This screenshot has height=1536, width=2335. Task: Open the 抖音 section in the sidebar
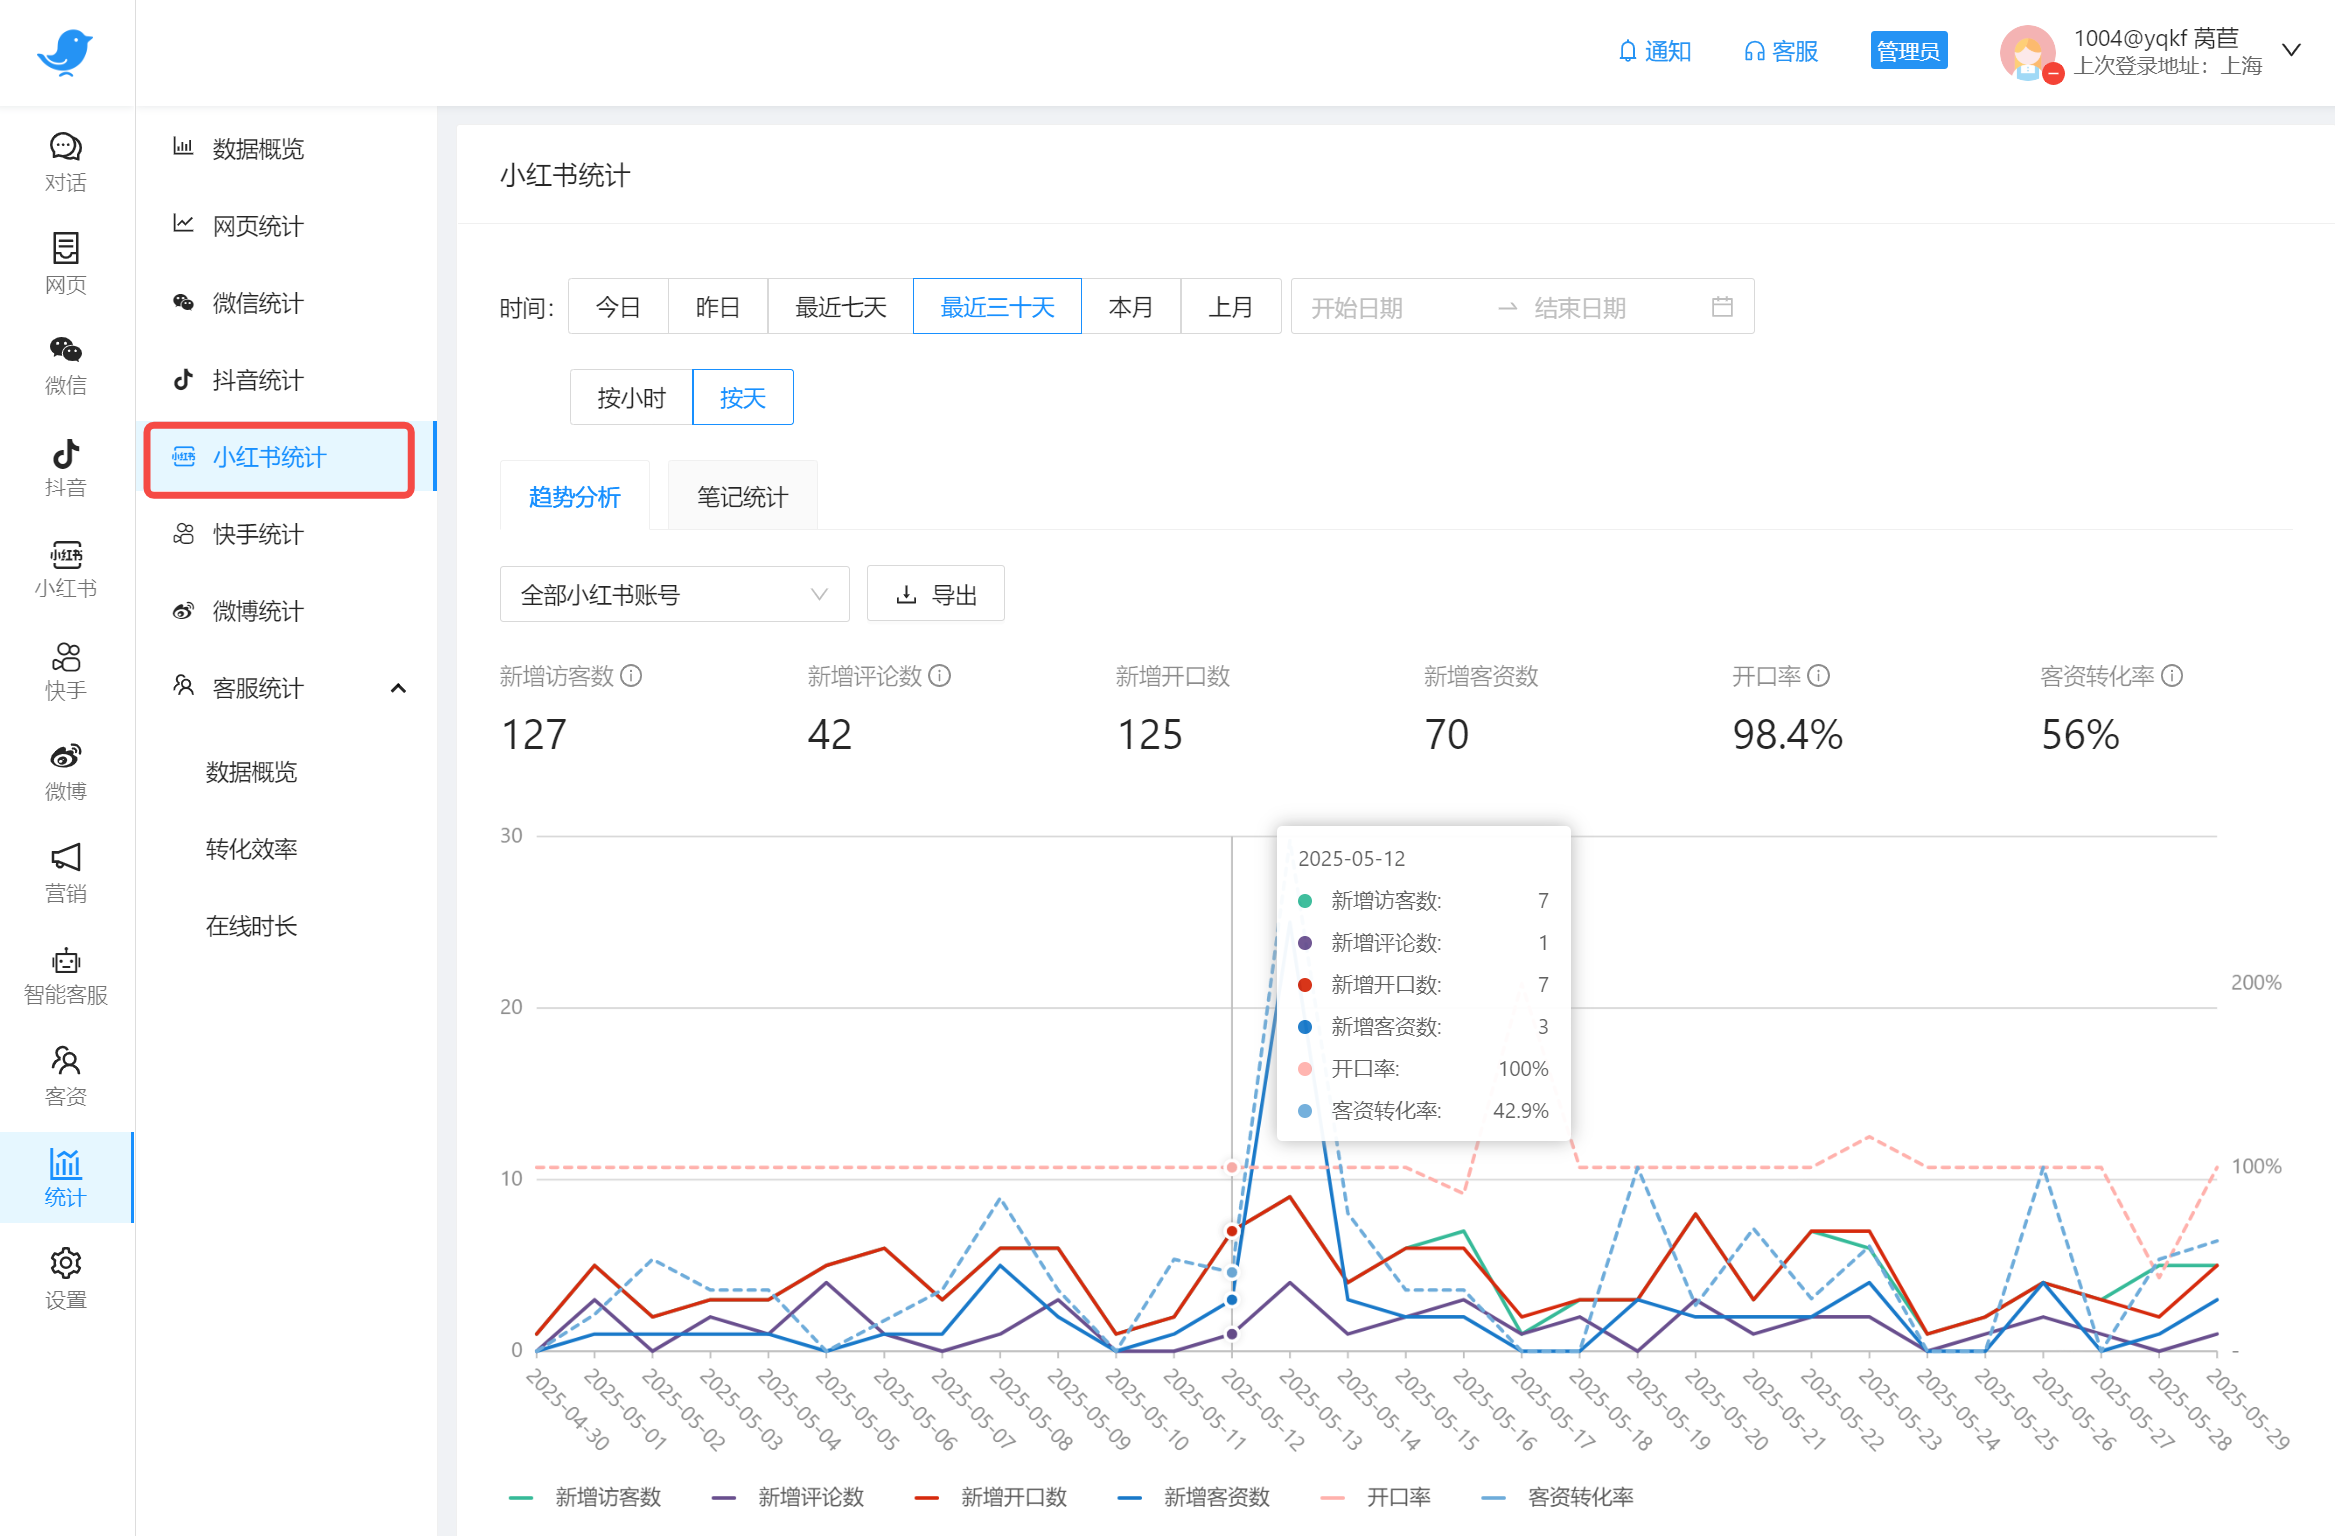[x=65, y=465]
